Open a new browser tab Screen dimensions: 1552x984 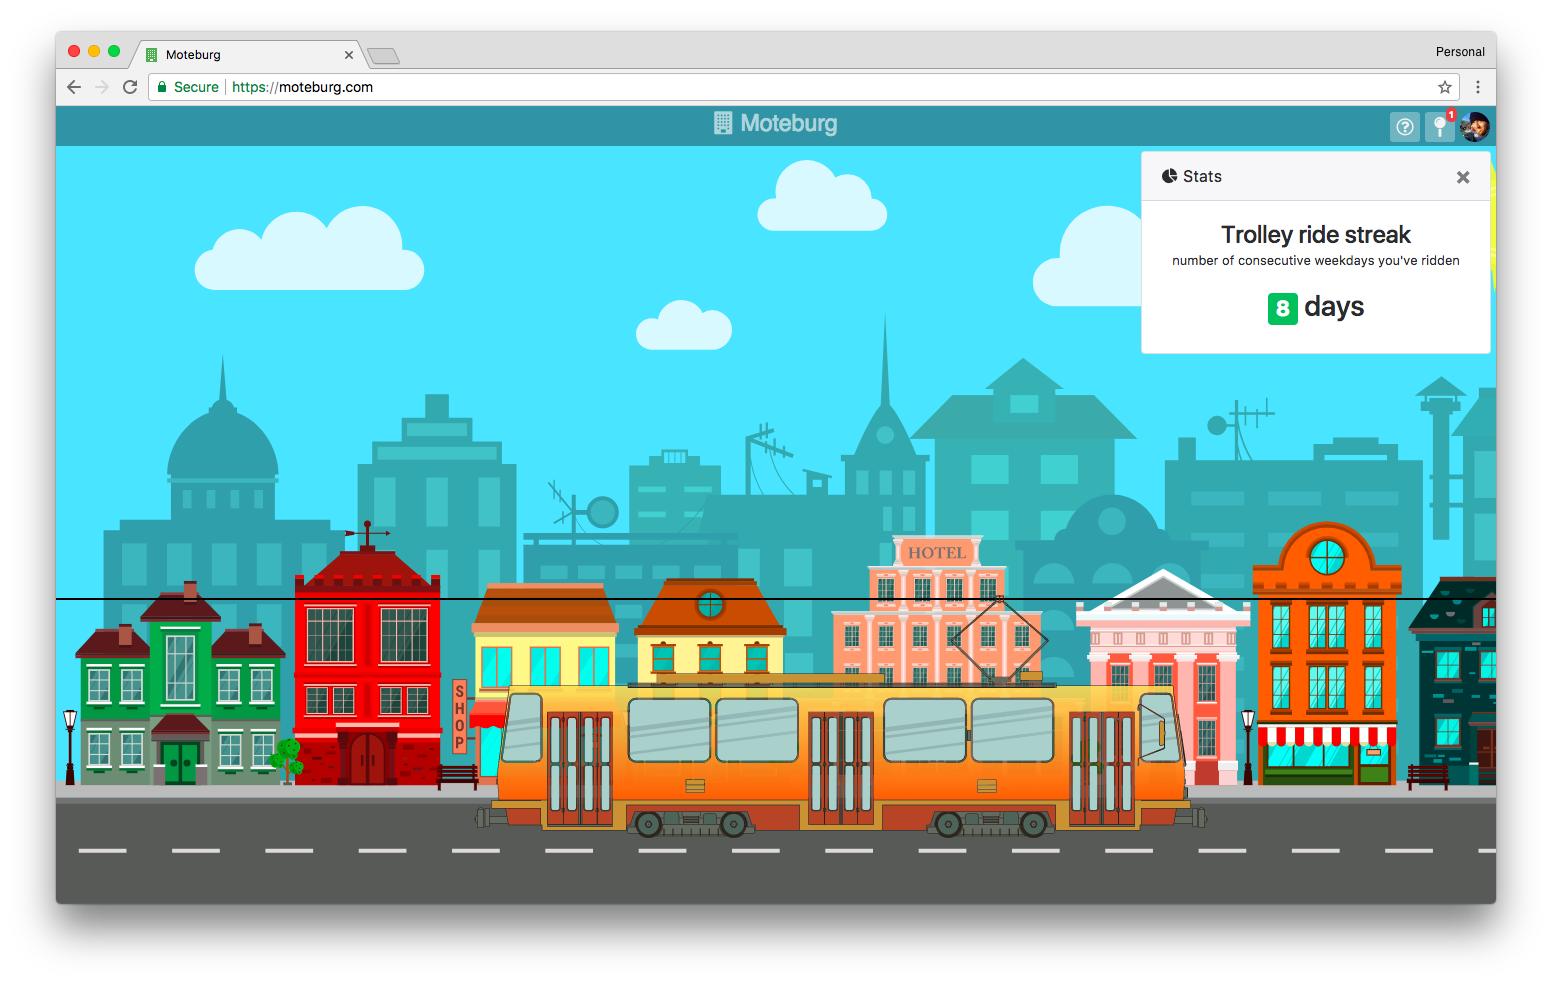coord(384,56)
